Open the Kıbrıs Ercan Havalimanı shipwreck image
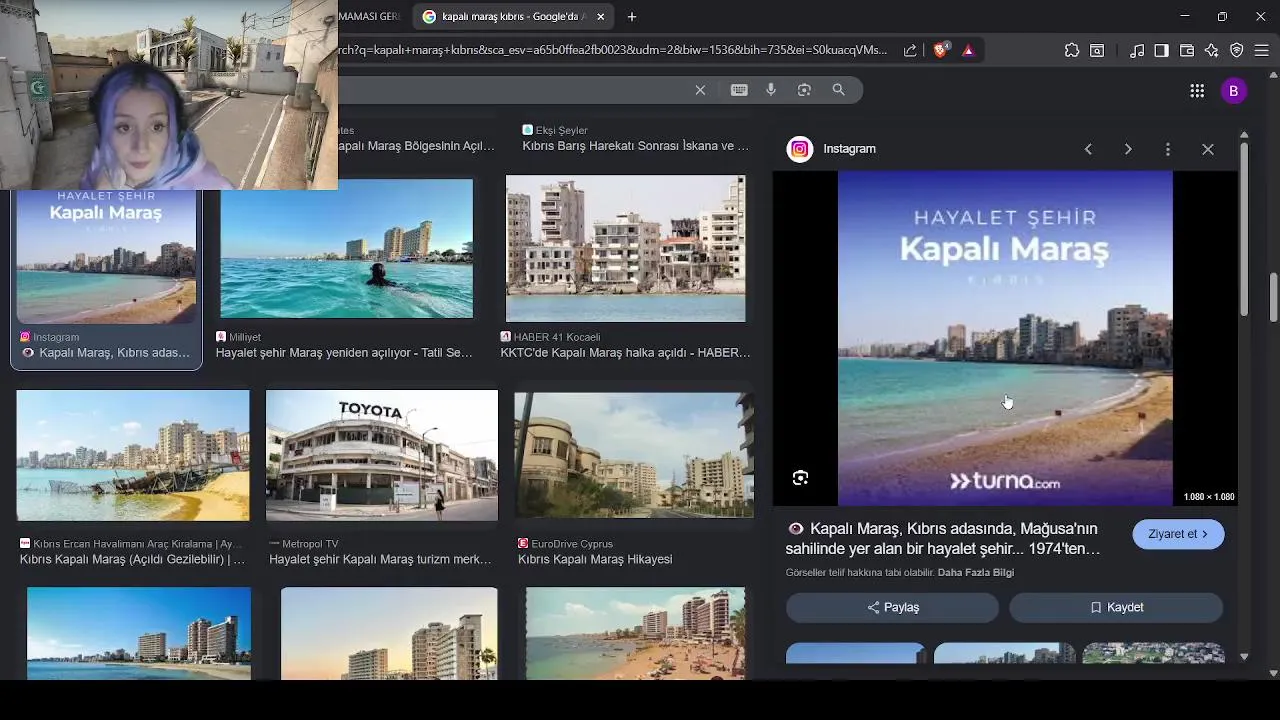This screenshot has height=720, width=1280. tap(133, 456)
